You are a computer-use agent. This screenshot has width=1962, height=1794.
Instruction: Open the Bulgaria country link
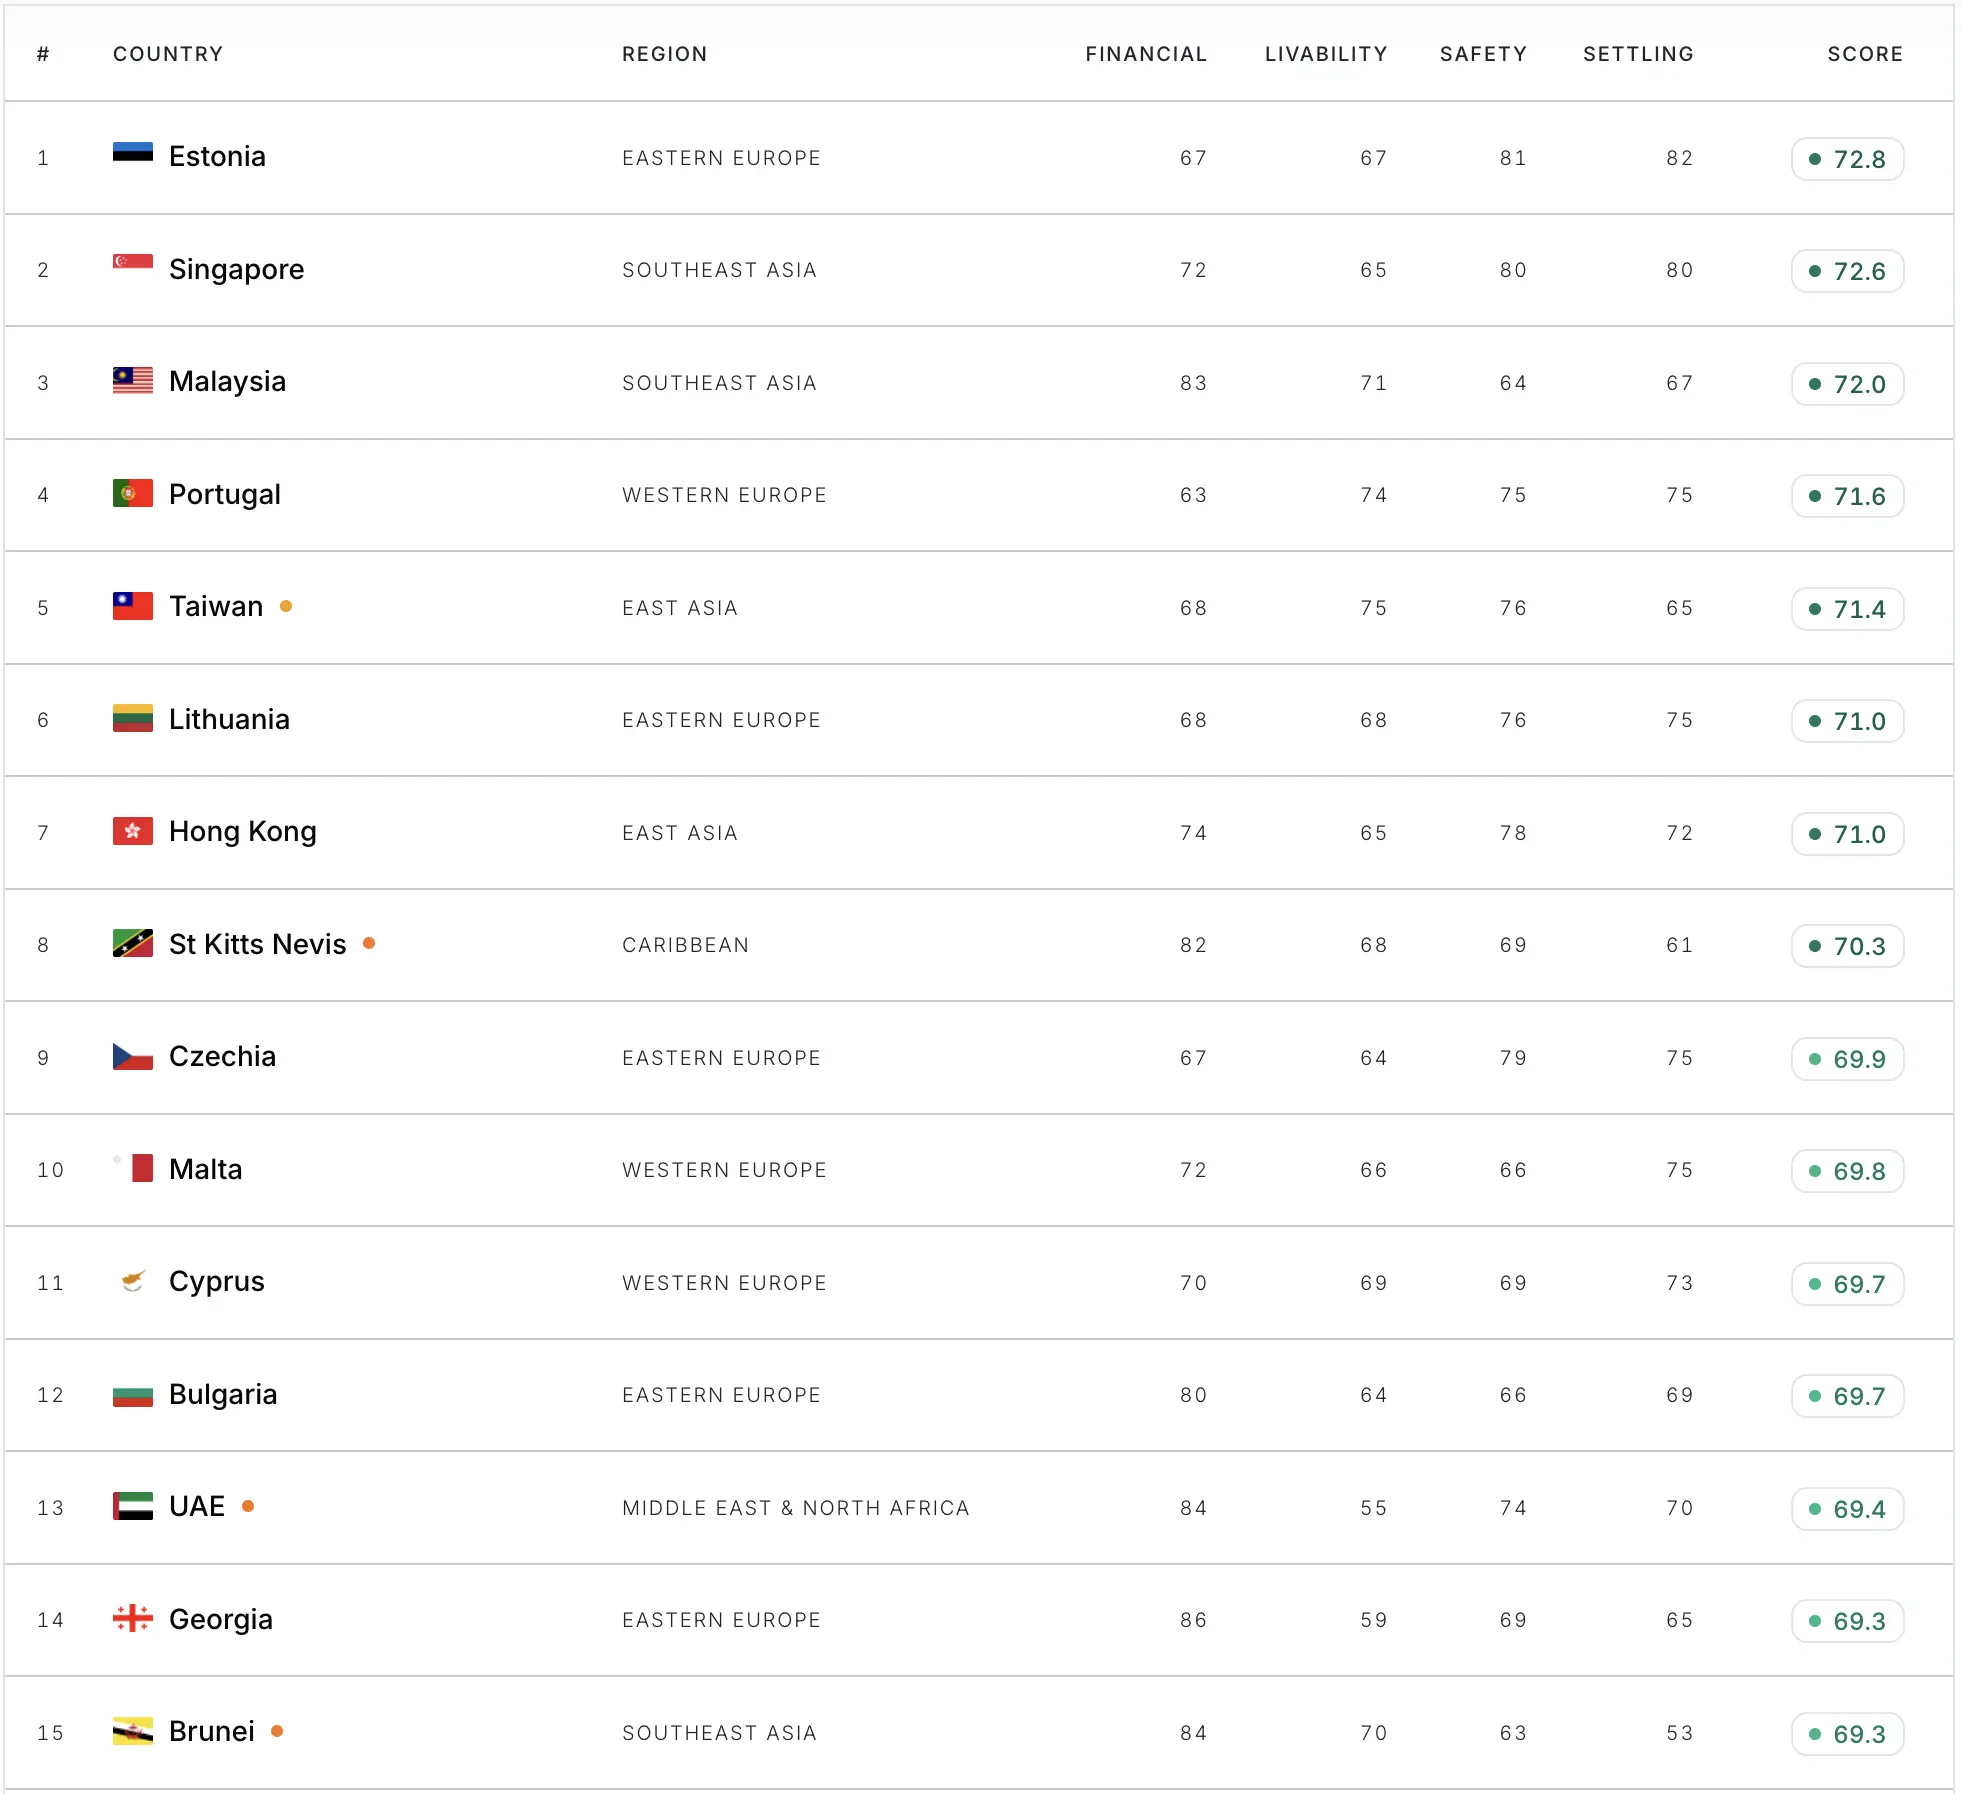click(x=223, y=1395)
